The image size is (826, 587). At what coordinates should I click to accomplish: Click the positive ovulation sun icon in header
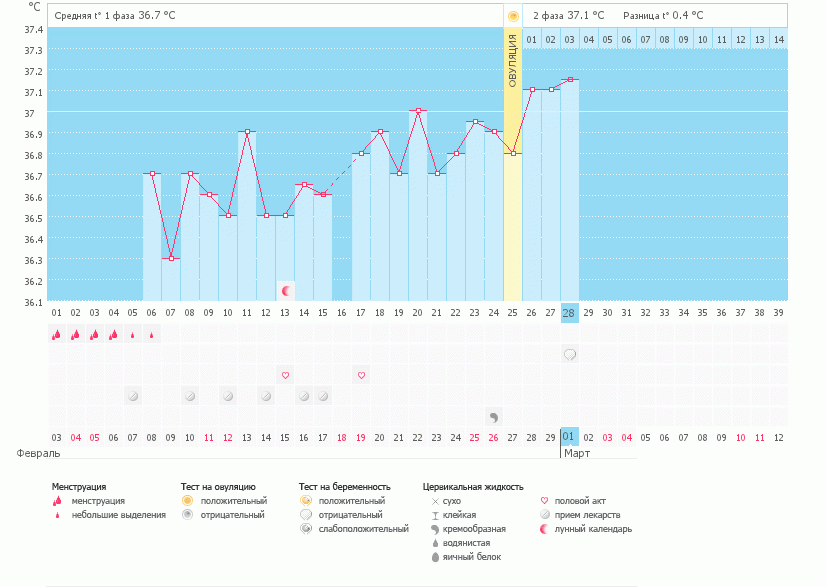point(513,16)
